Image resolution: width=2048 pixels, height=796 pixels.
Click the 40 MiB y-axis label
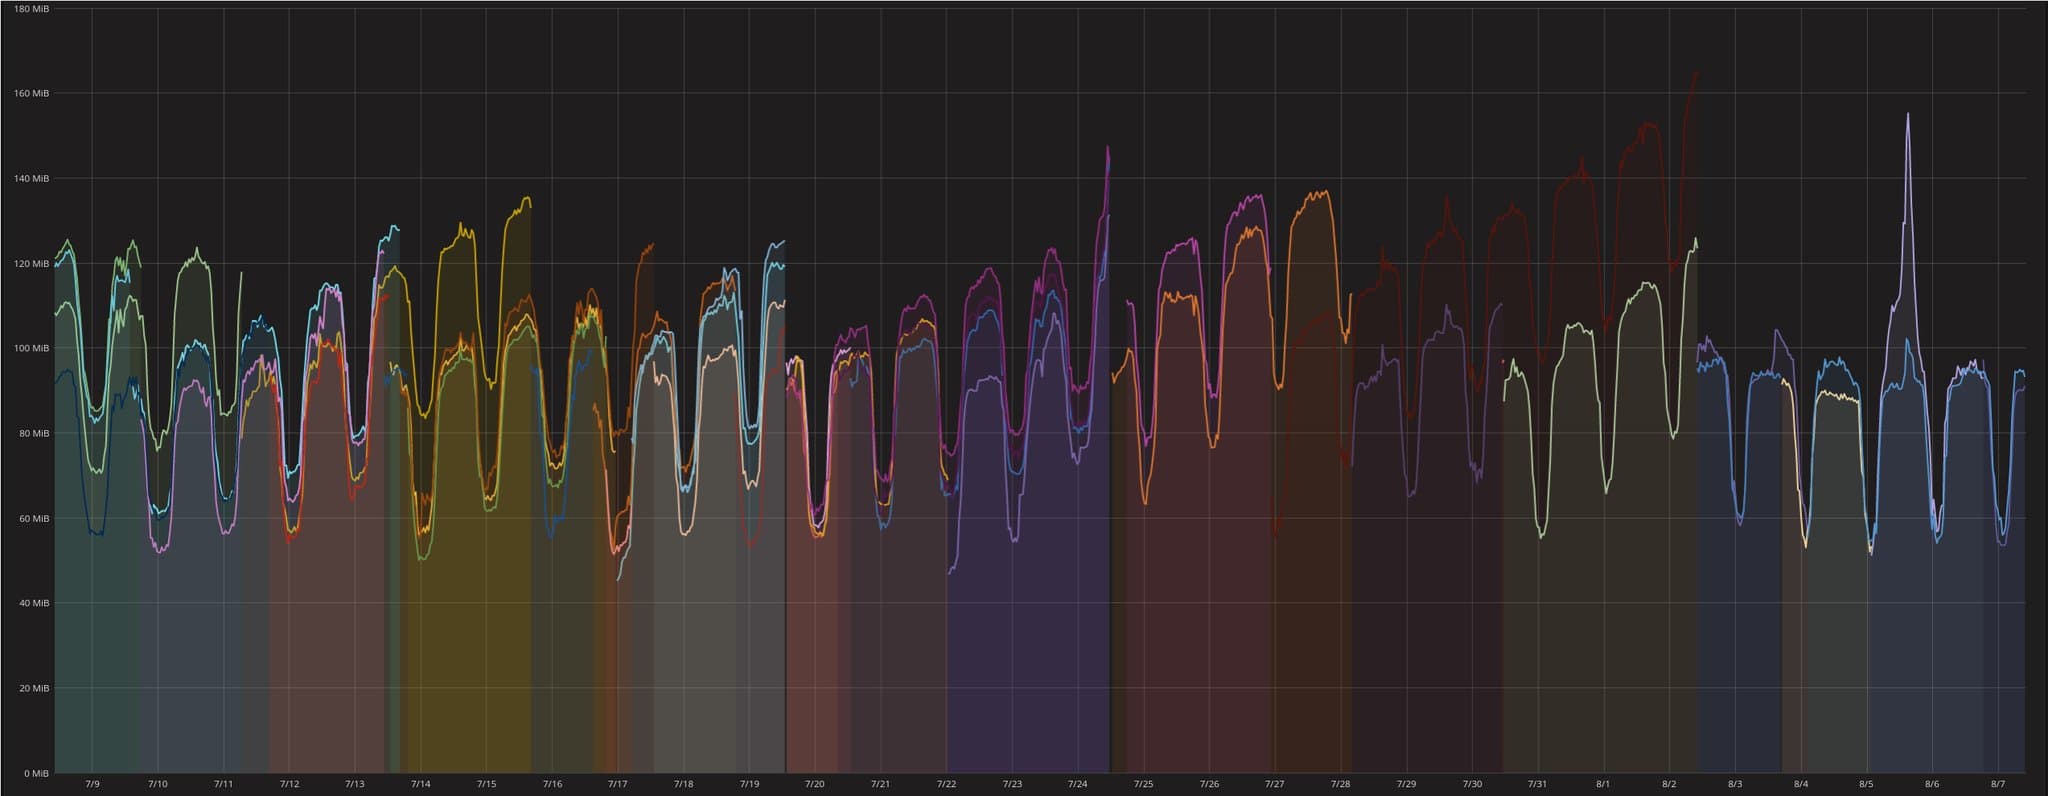click(34, 603)
